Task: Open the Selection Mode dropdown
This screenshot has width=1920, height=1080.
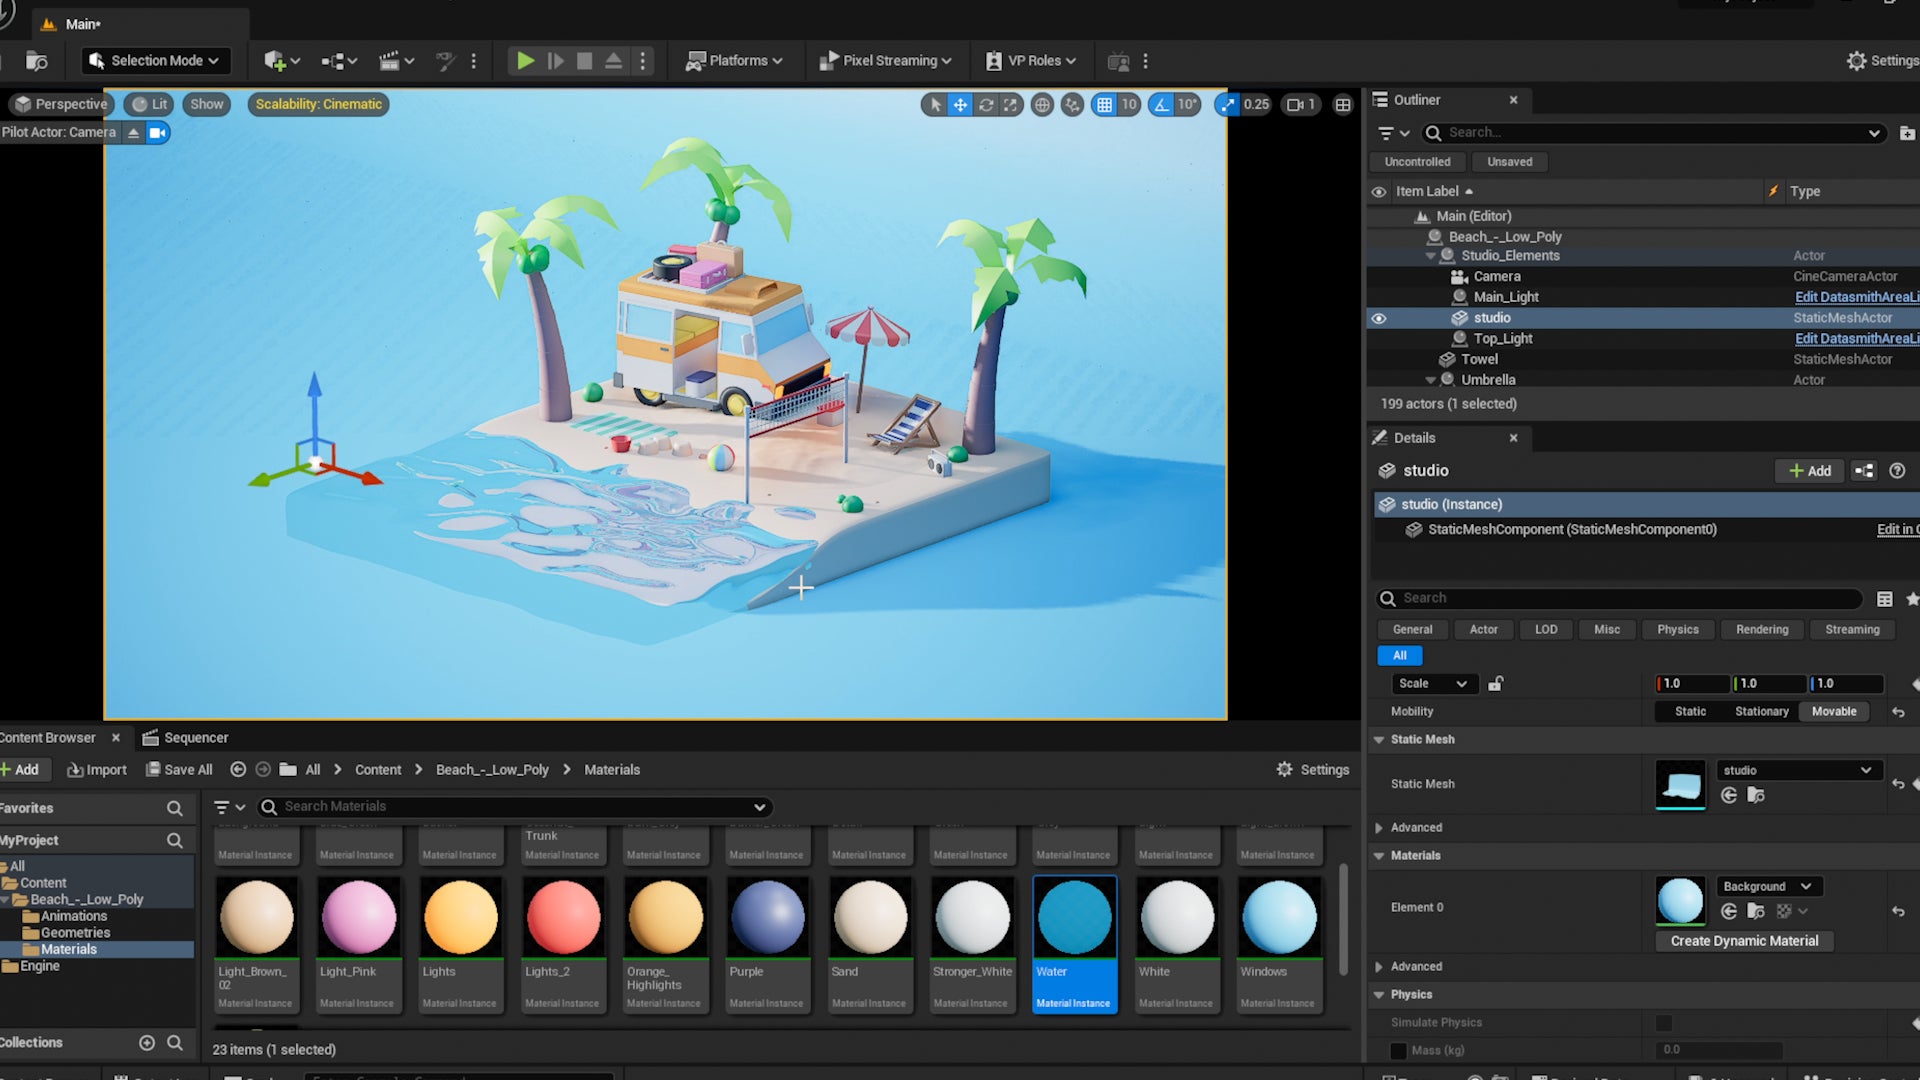Action: click(x=155, y=61)
